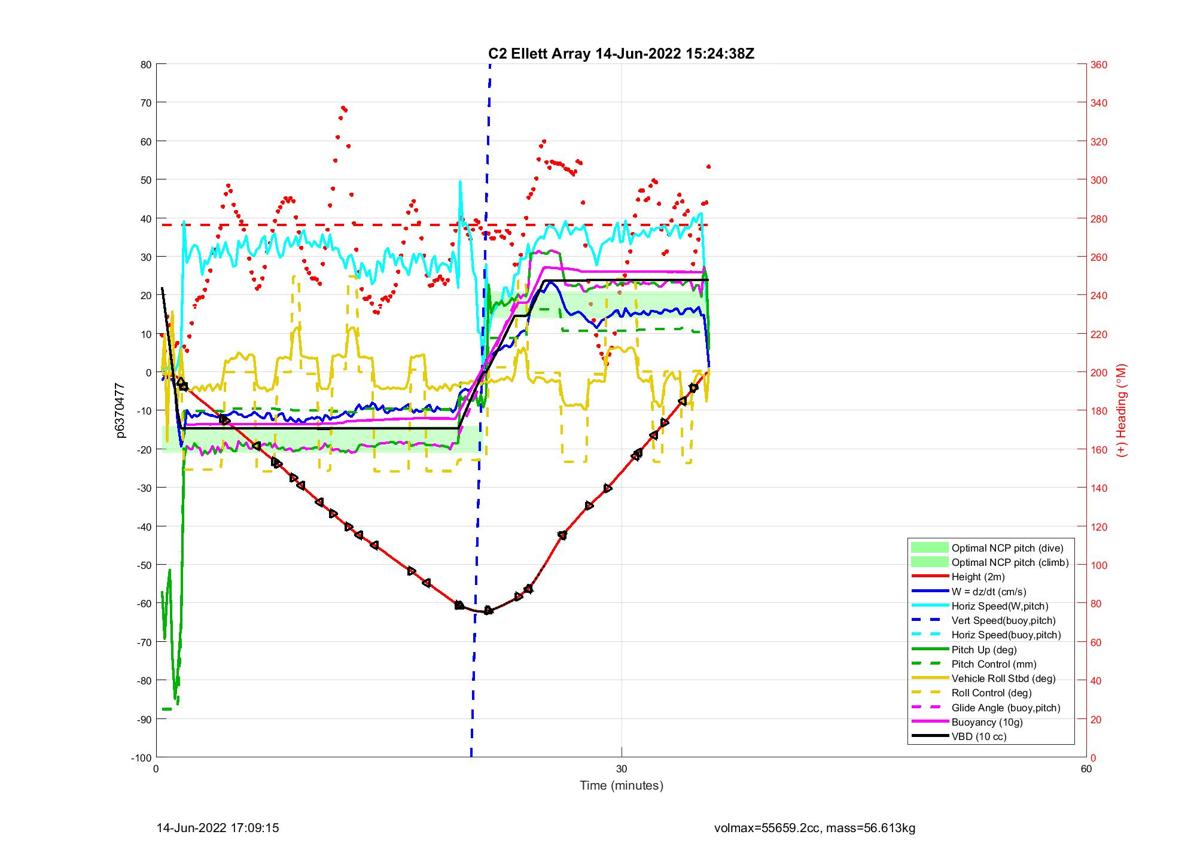Click the 280 heading tick label

pyautogui.click(x=1099, y=219)
